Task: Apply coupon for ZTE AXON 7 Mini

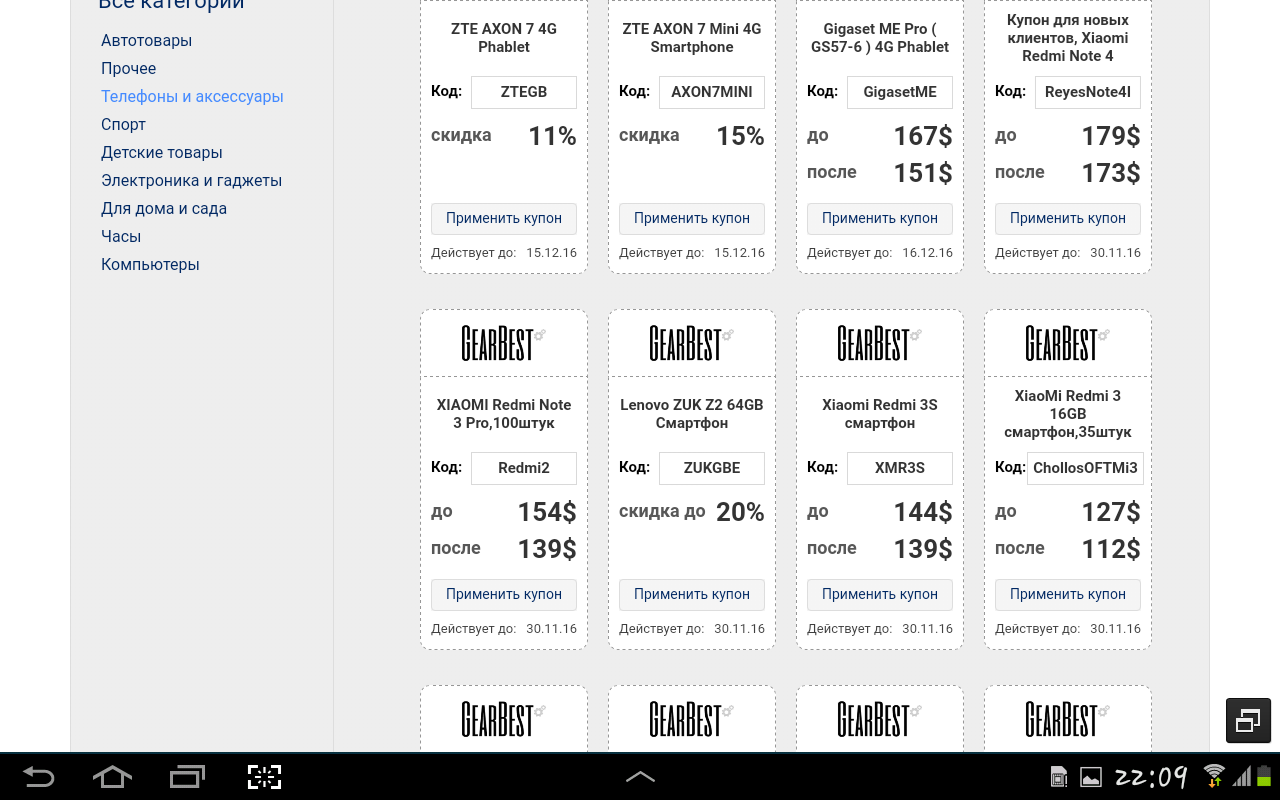Action: (x=692, y=218)
